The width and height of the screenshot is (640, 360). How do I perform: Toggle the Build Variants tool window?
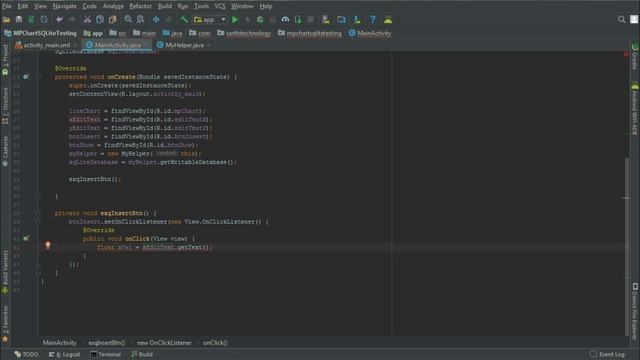5,271
